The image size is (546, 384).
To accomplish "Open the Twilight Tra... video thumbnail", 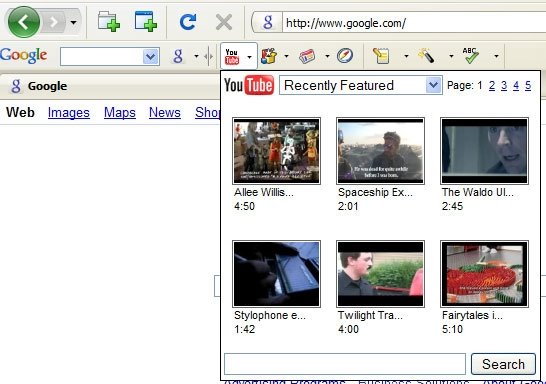I will (380, 274).
